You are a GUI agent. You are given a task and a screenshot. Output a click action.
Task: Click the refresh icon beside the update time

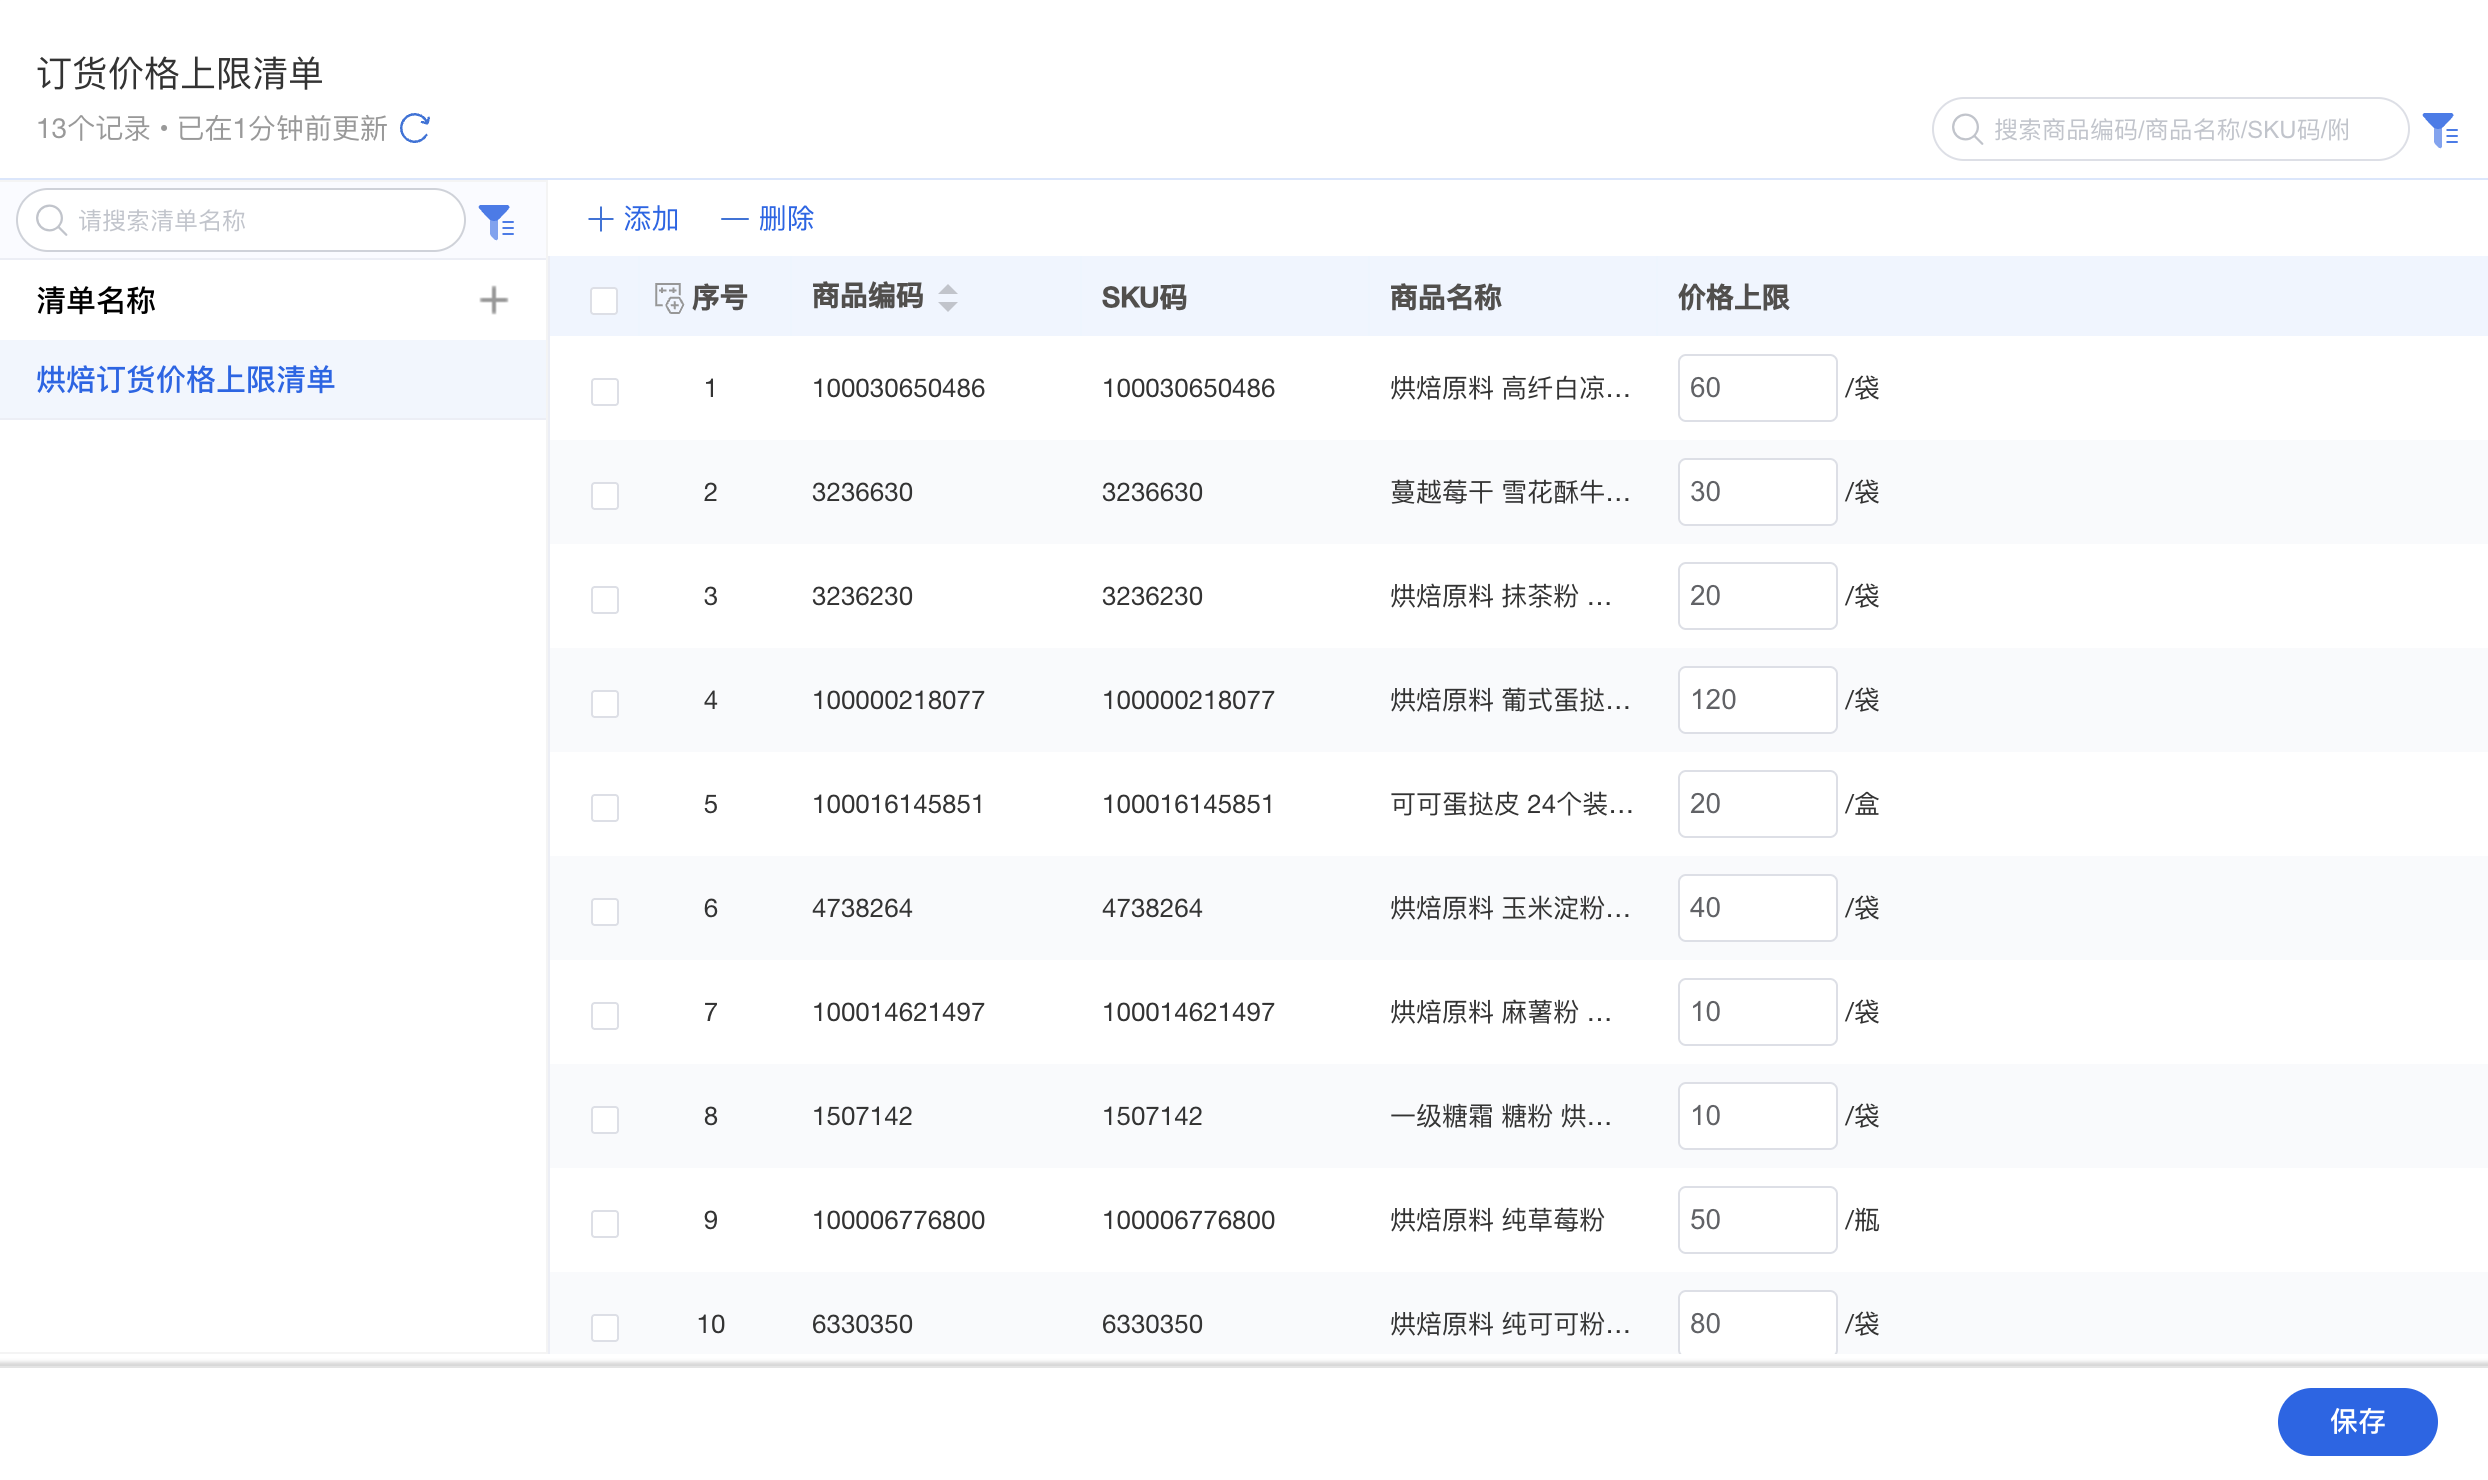coord(415,128)
